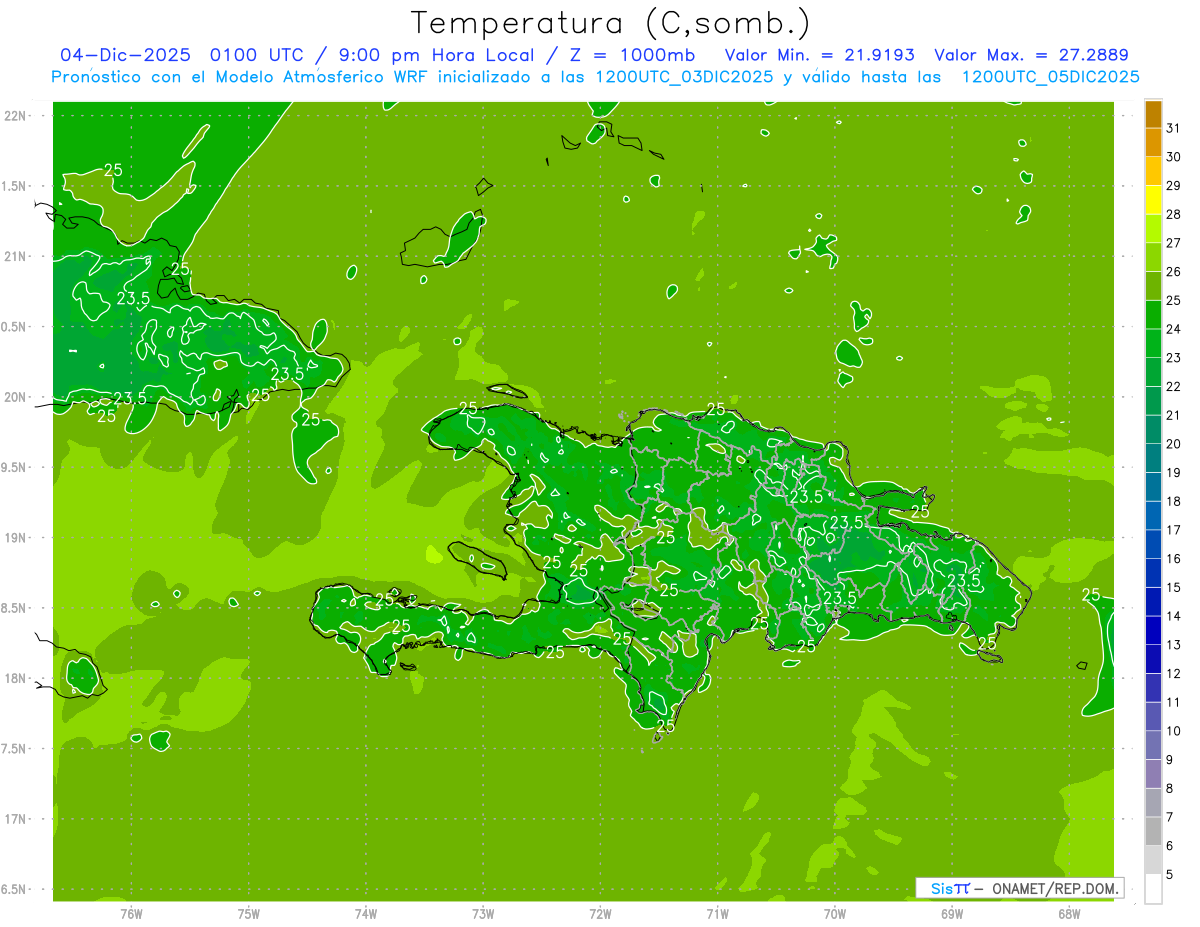This screenshot has width=1200, height=927.
Task: Click legend value '14'
Action: point(1174,616)
